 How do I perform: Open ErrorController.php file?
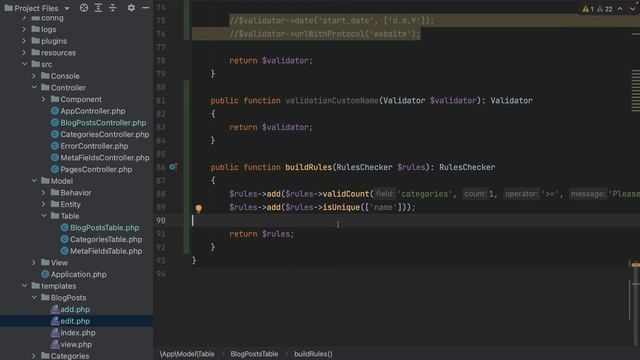pyautogui.click(x=94, y=146)
